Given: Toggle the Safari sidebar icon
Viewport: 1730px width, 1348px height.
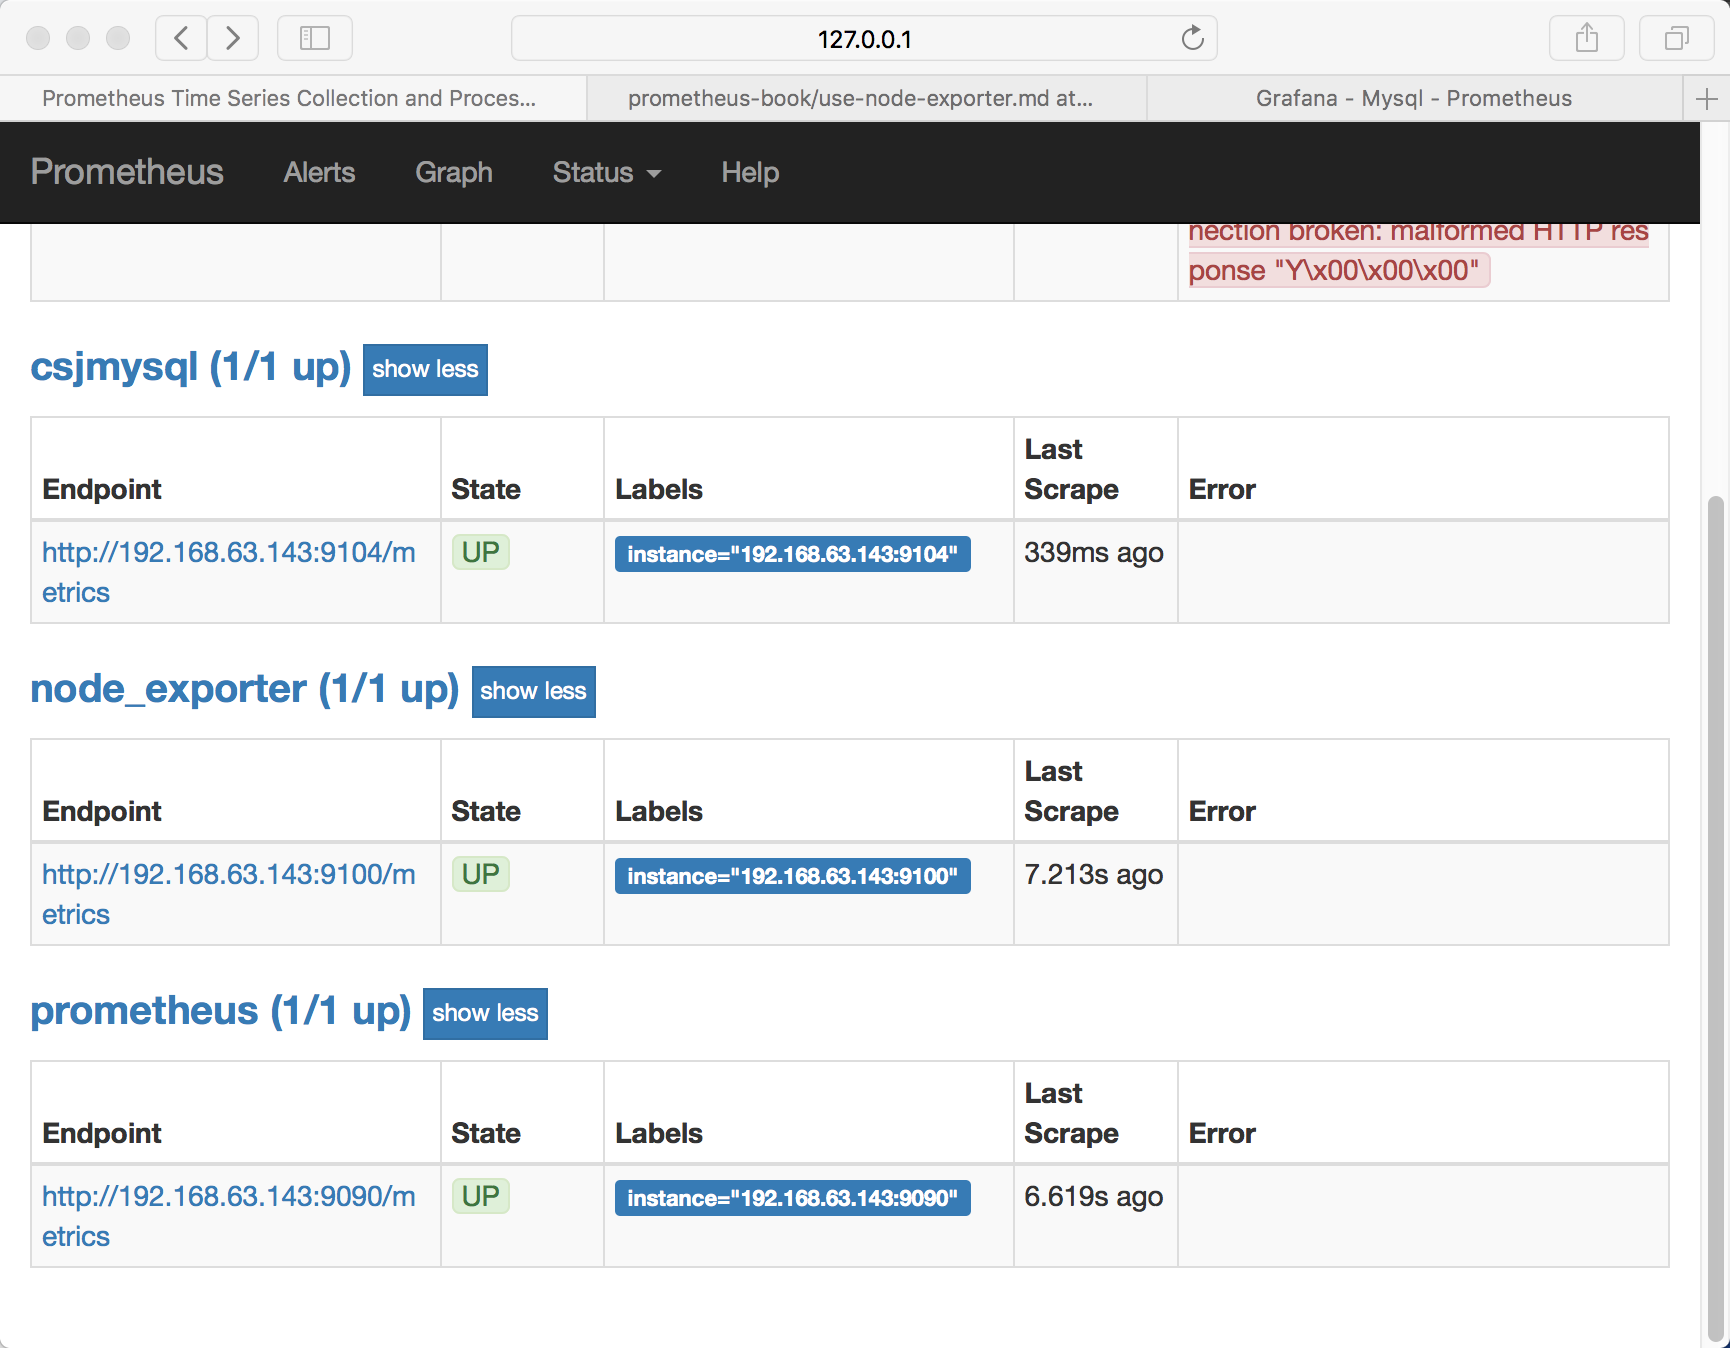Looking at the screenshot, I should coord(315,38).
